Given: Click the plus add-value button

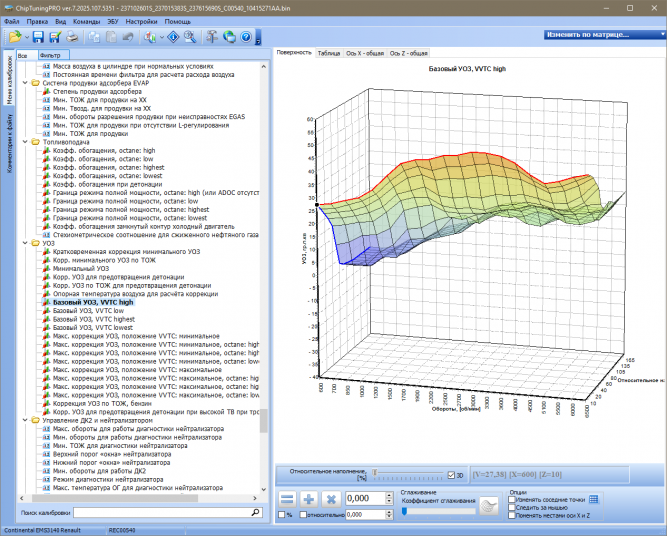Looking at the screenshot, I should click(309, 499).
